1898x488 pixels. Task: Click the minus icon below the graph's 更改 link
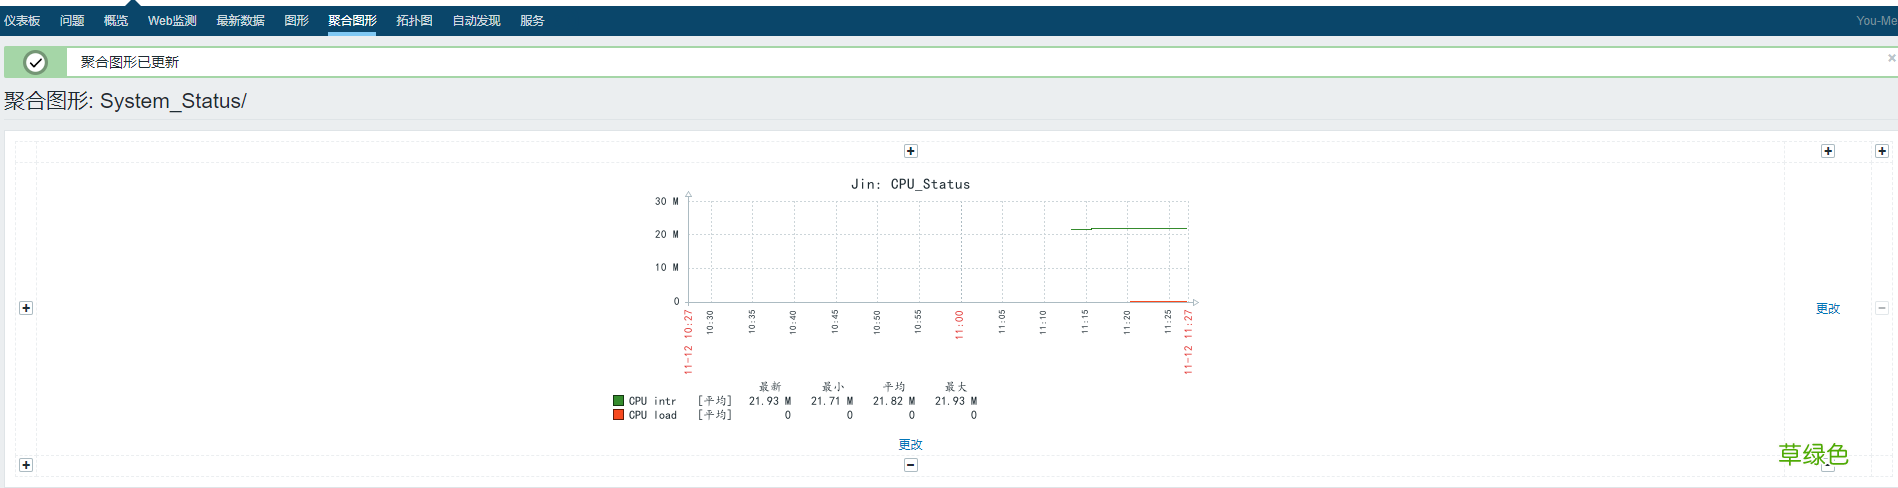(910, 465)
